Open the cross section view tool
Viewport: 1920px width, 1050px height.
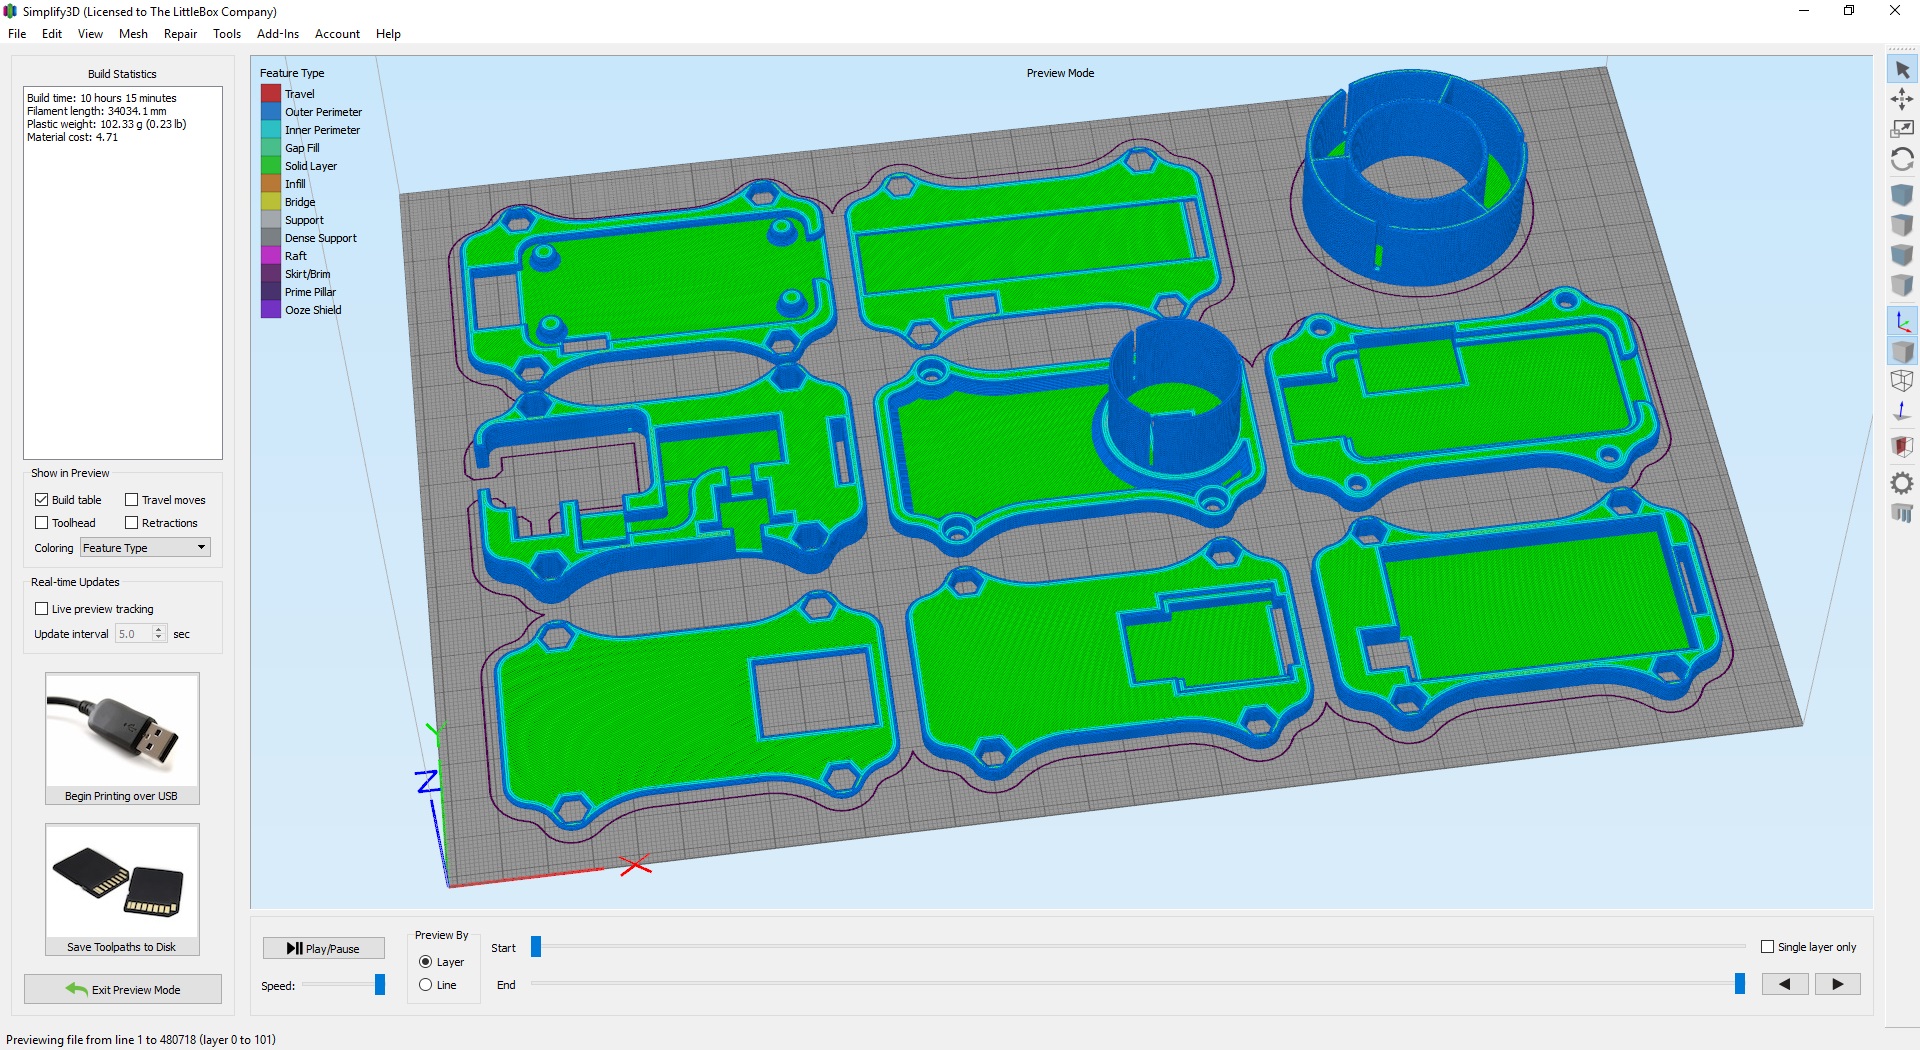[x=1902, y=446]
